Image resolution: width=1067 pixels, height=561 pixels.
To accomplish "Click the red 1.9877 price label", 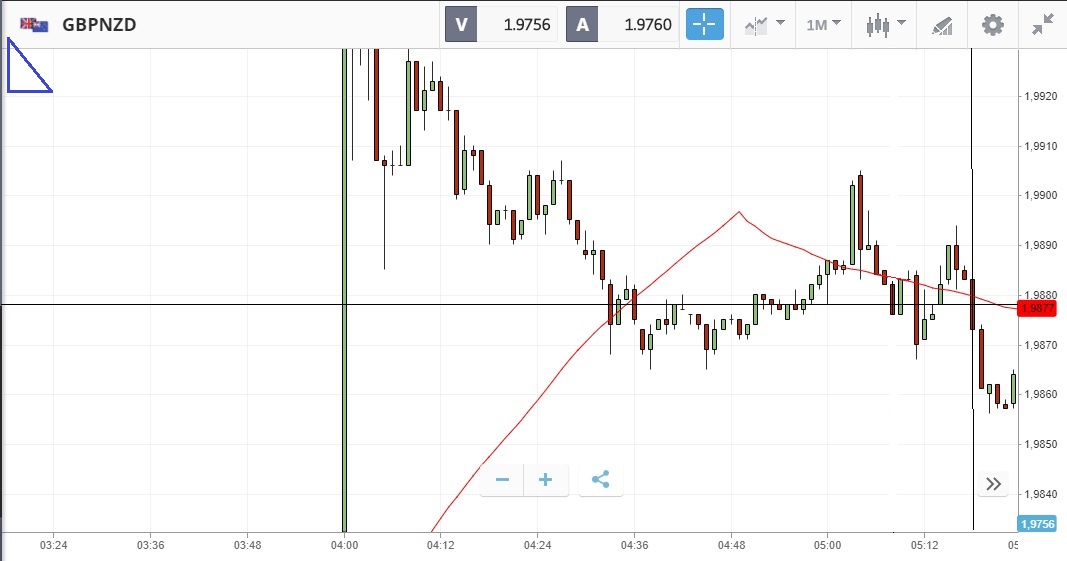I will [1038, 308].
